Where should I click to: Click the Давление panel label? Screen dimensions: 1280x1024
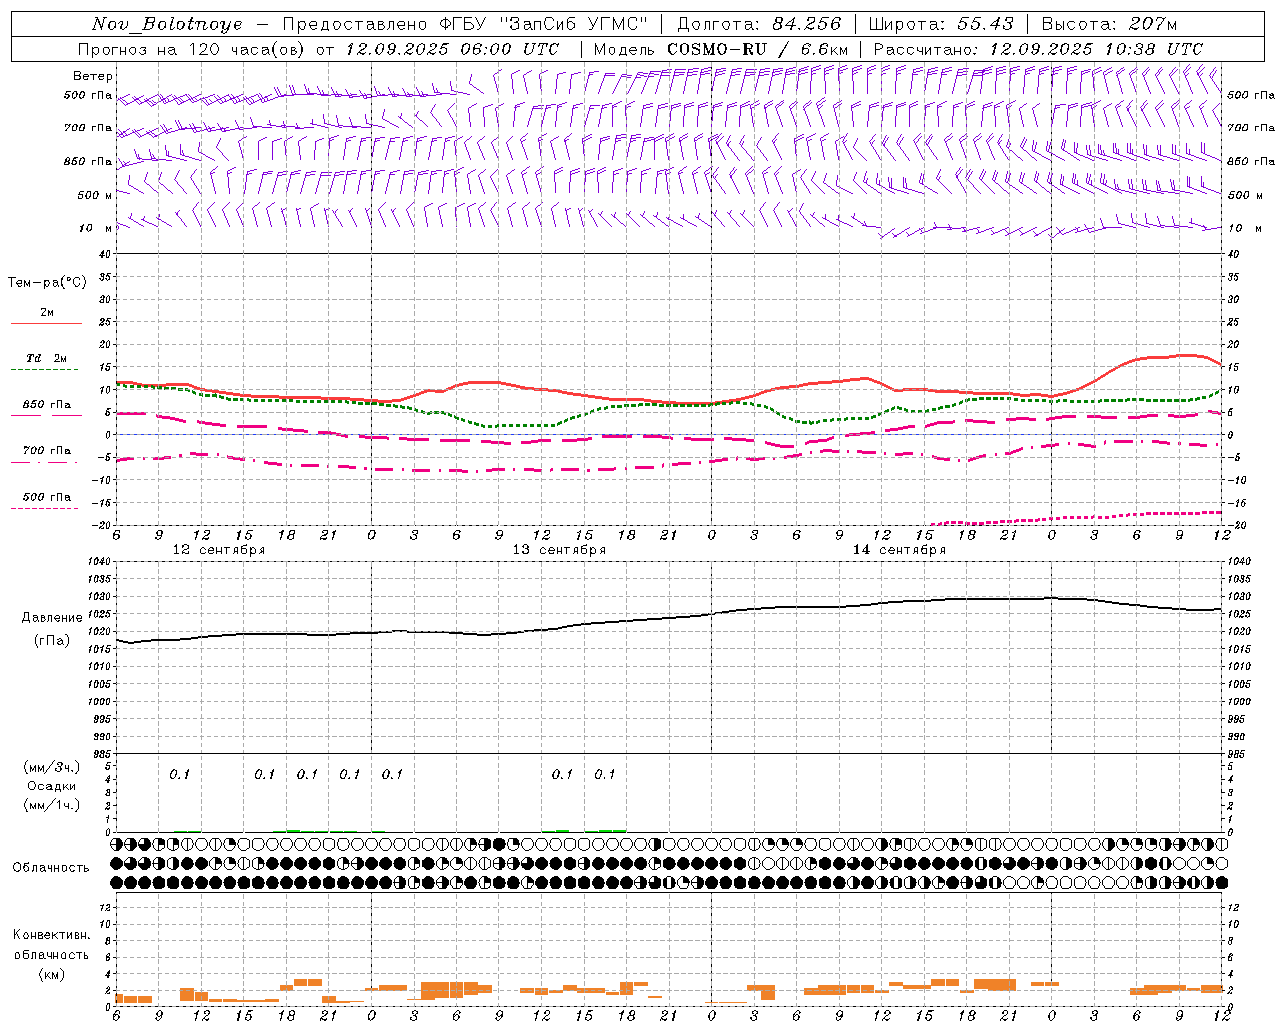tap(52, 618)
